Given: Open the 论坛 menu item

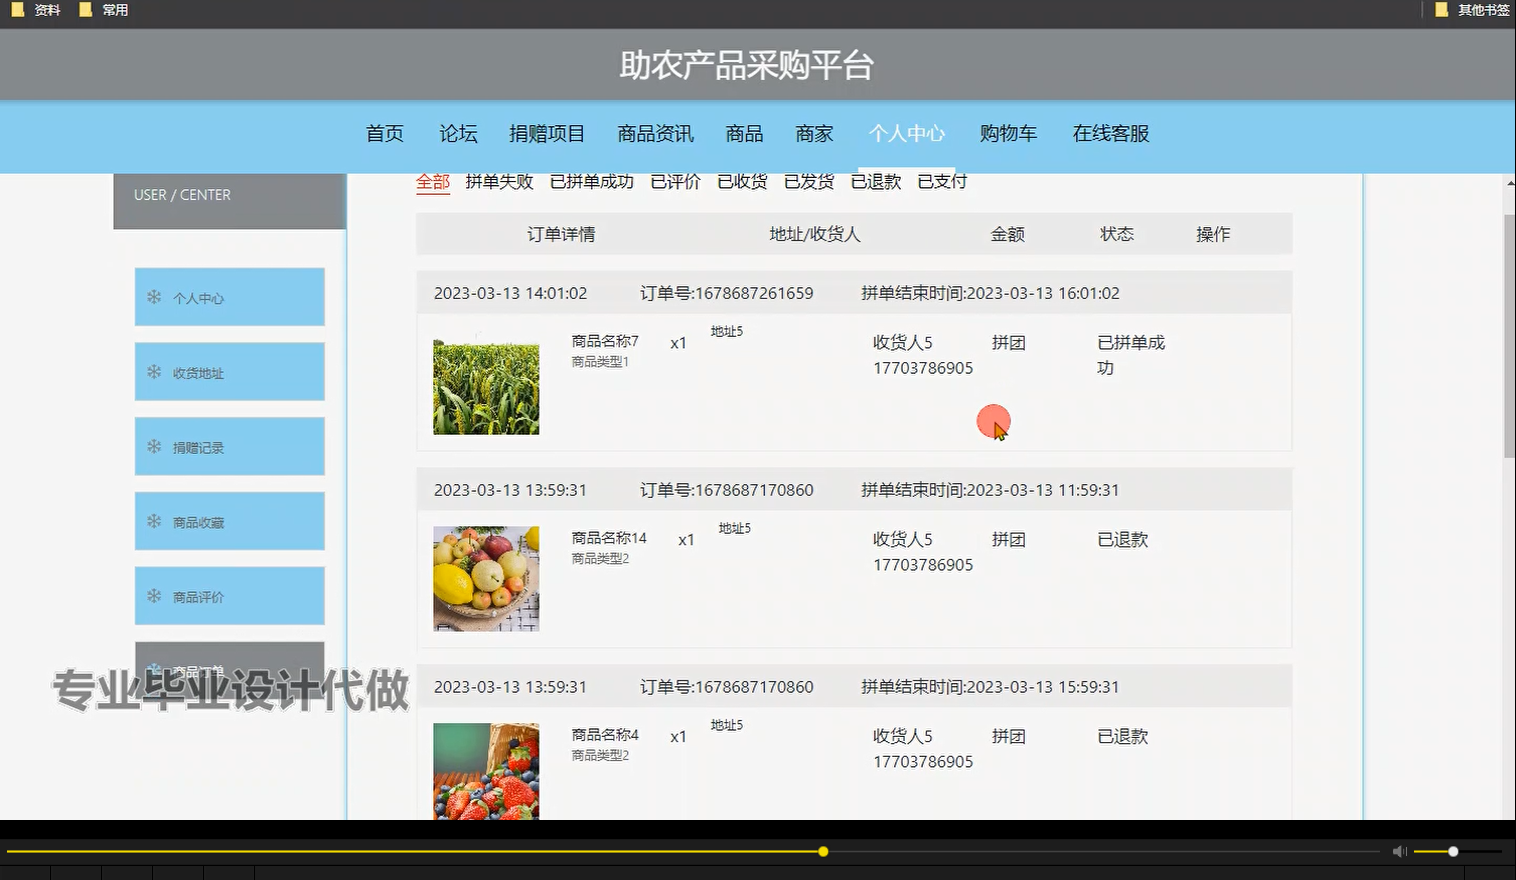Looking at the screenshot, I should click(458, 133).
